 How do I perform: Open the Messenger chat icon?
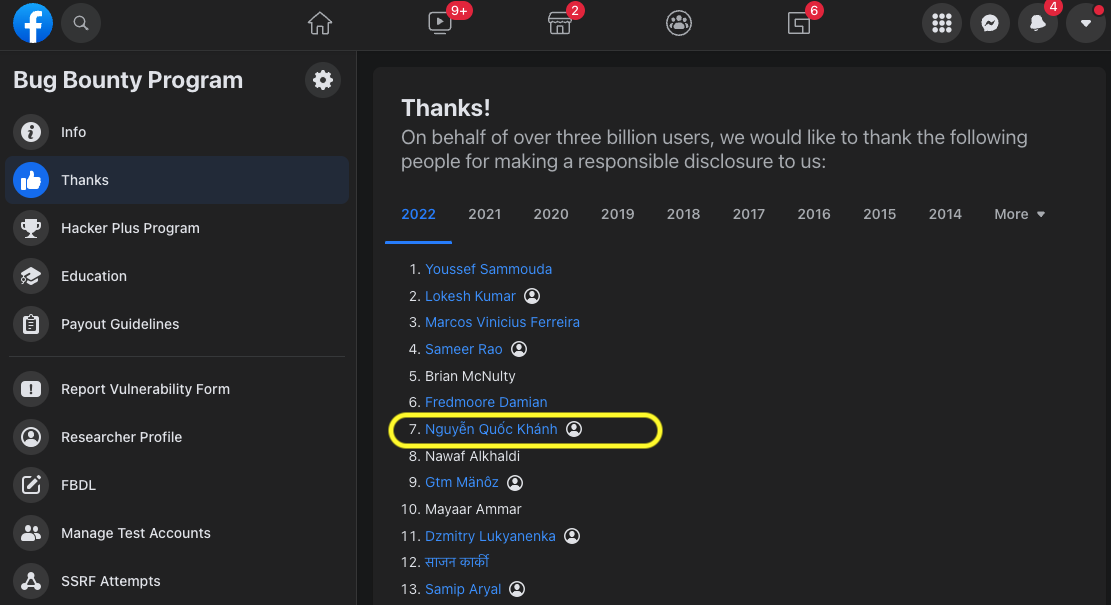tap(990, 23)
